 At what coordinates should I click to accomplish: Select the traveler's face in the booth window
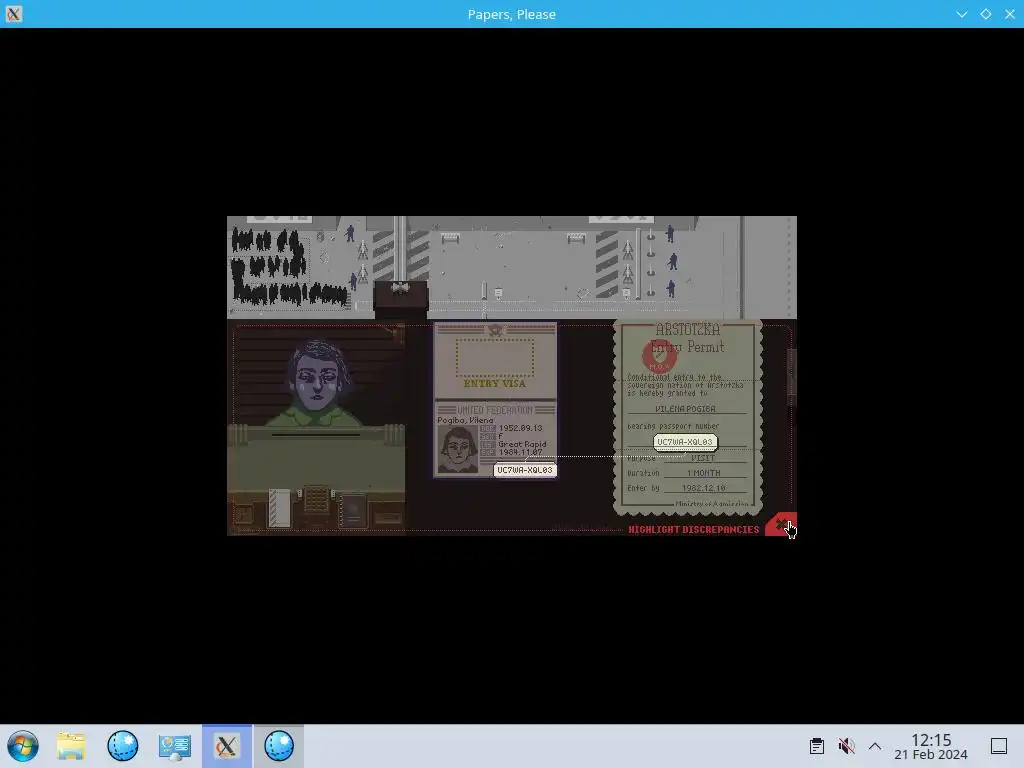317,376
